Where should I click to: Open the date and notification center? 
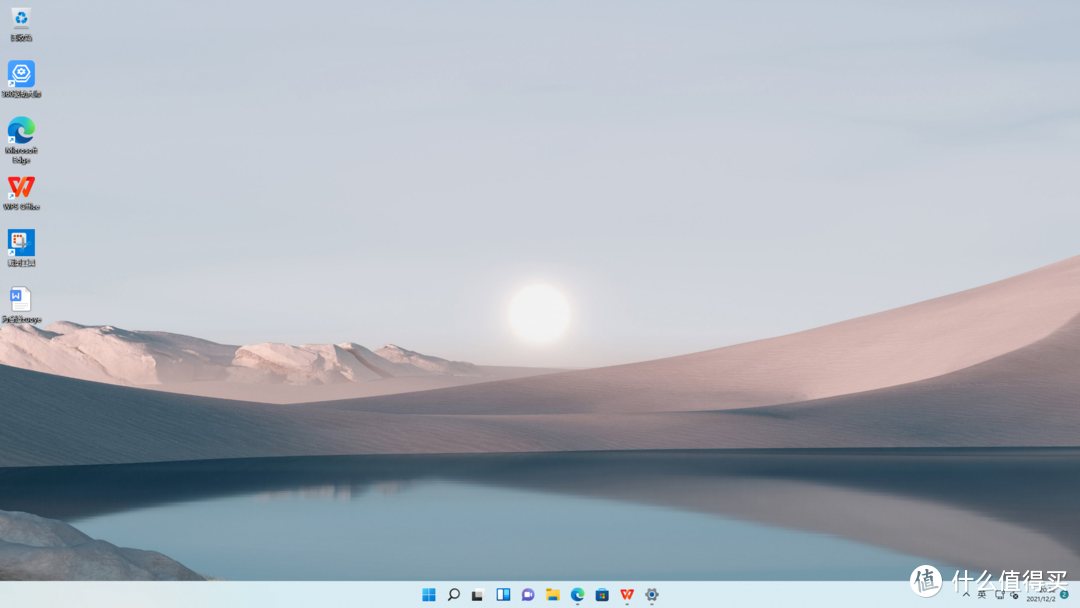1040,595
